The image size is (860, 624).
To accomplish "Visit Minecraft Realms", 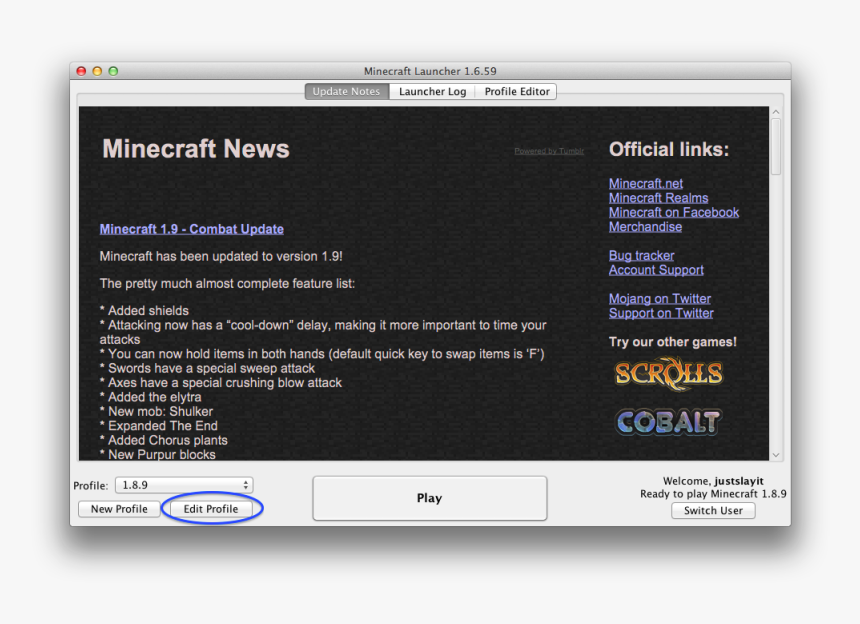I will 658,197.
